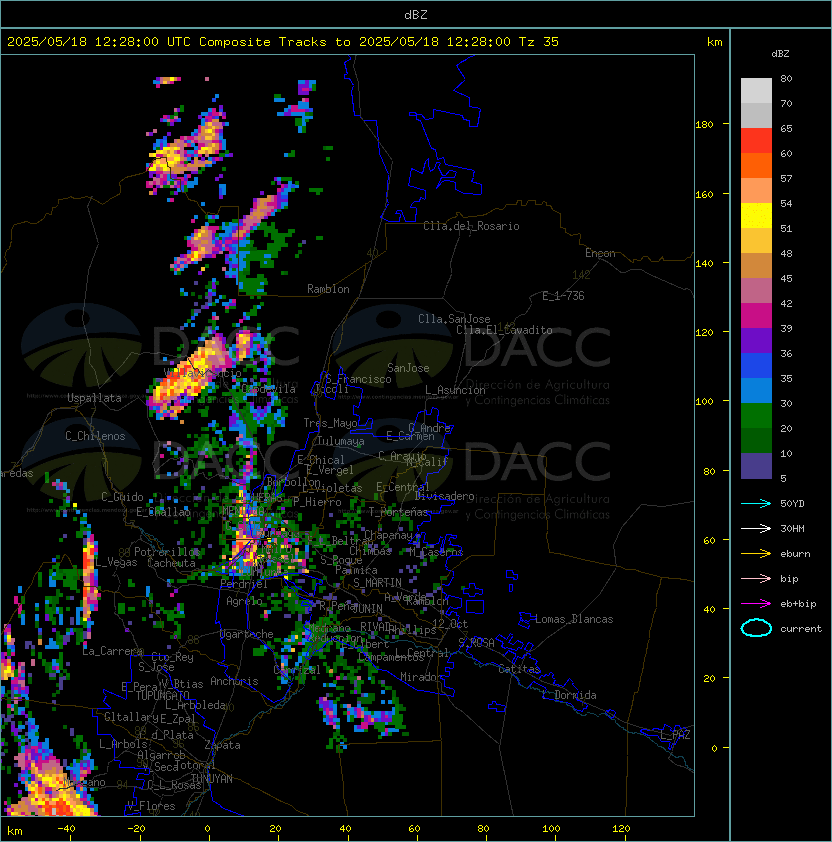
Task: Click the 'C_Guido' place label
Action: pyautogui.click(x=122, y=497)
